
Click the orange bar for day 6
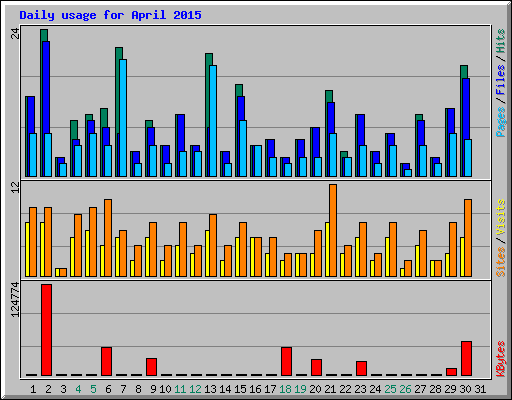pyautogui.click(x=108, y=238)
